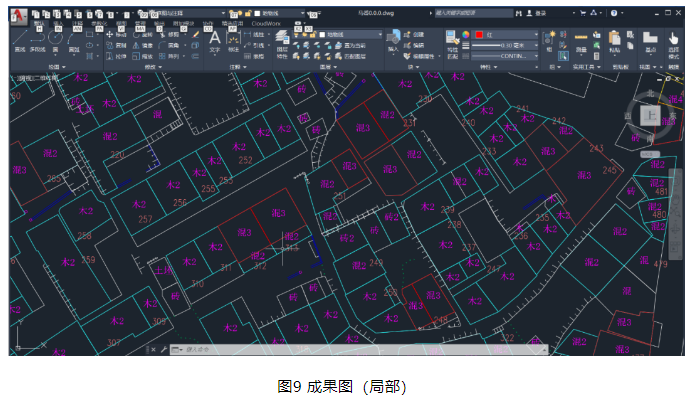Click the red color swatch in properties
This screenshot has height=396, width=694.
[x=479, y=35]
